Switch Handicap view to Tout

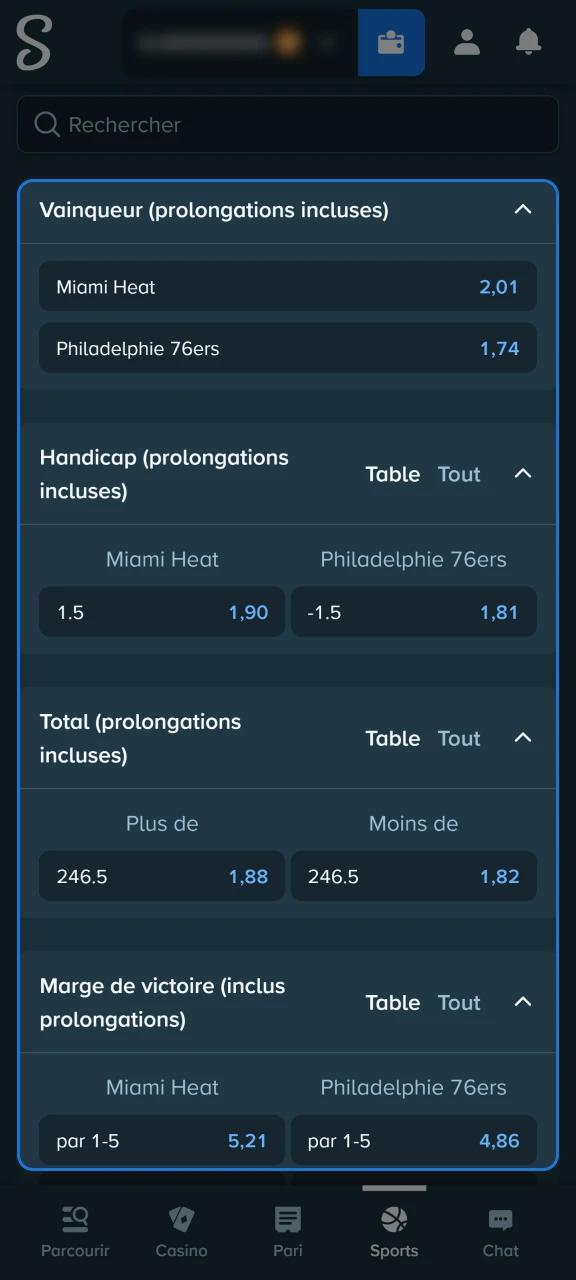(x=458, y=474)
